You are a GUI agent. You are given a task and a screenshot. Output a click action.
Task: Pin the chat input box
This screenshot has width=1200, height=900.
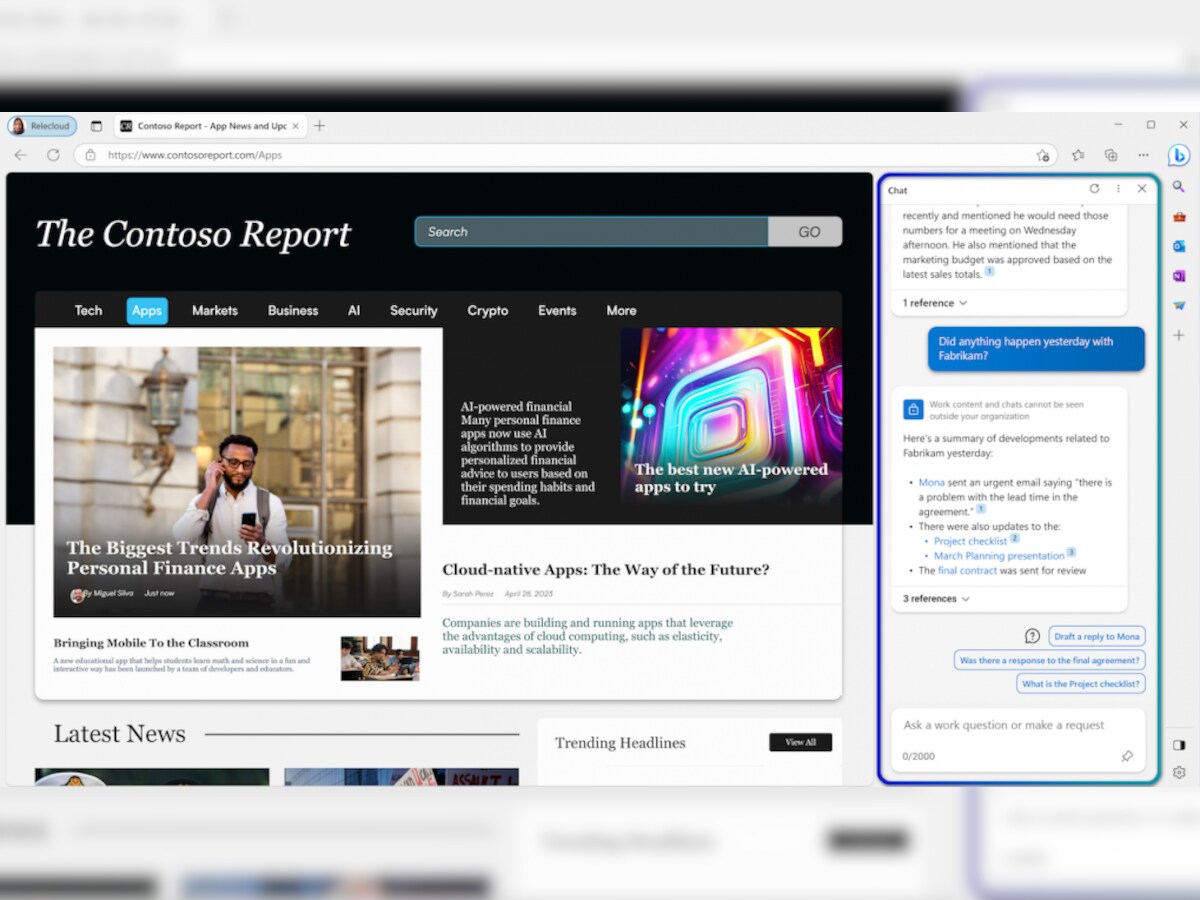coord(1127,756)
